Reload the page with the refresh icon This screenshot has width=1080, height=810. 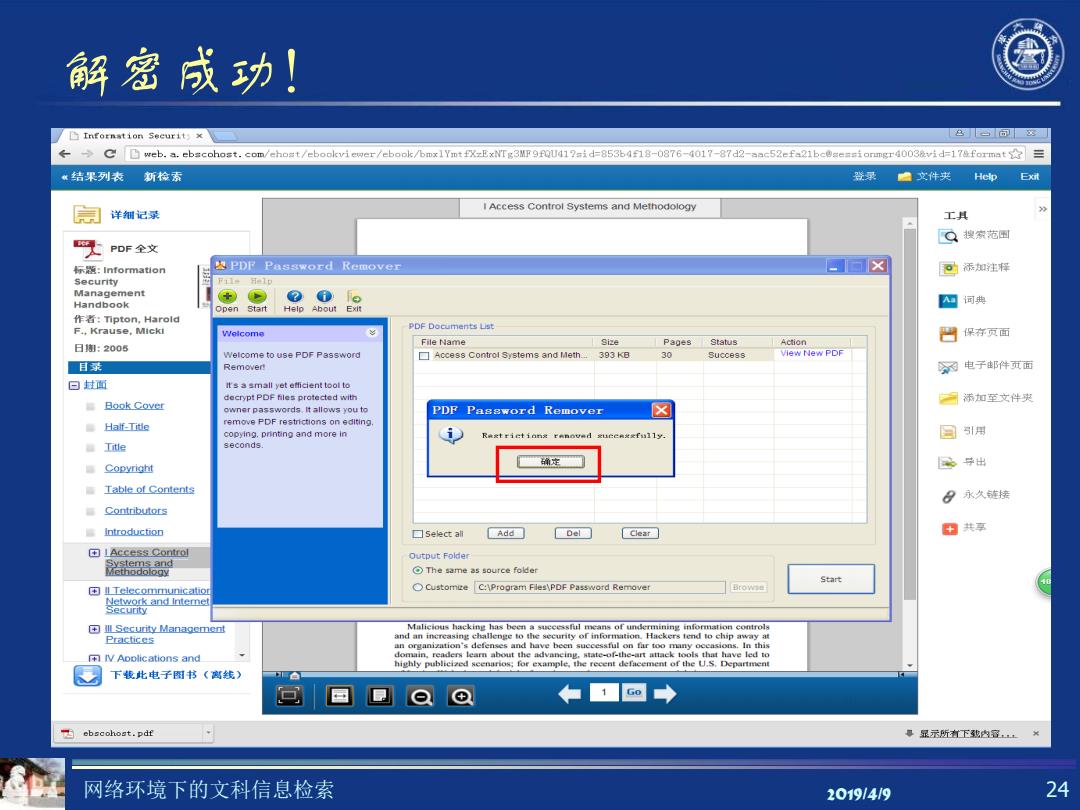(110, 154)
